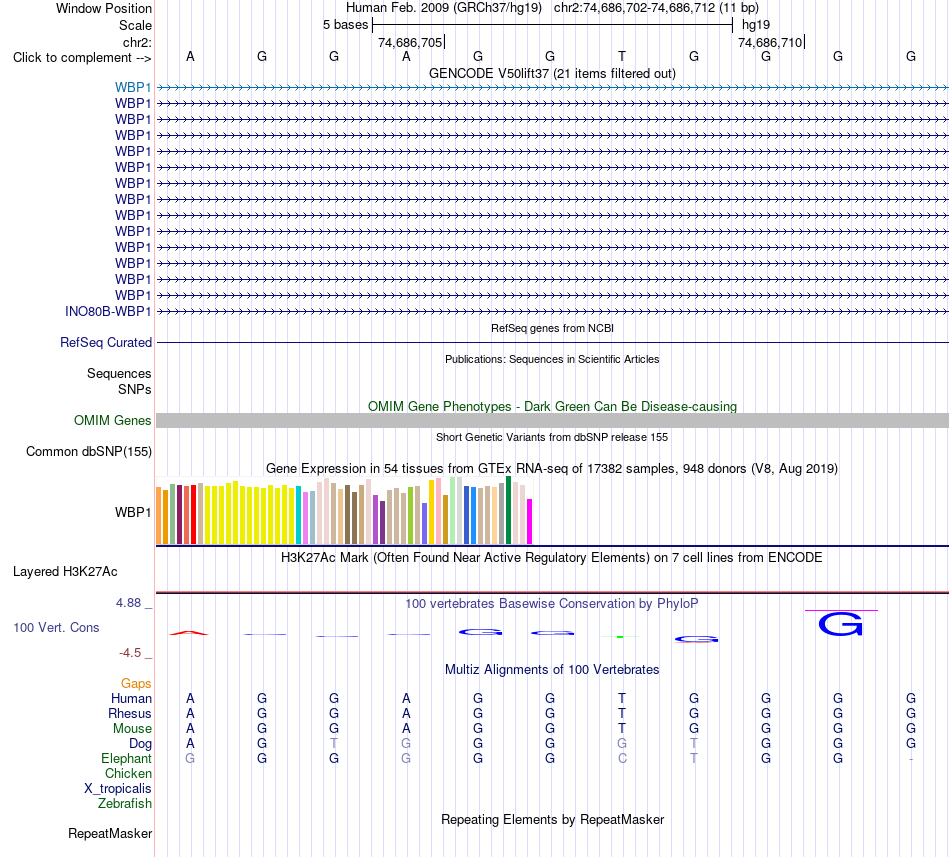The image size is (950, 857).
Task: Click the dash gap in the Elephant row
Action: (x=911, y=759)
